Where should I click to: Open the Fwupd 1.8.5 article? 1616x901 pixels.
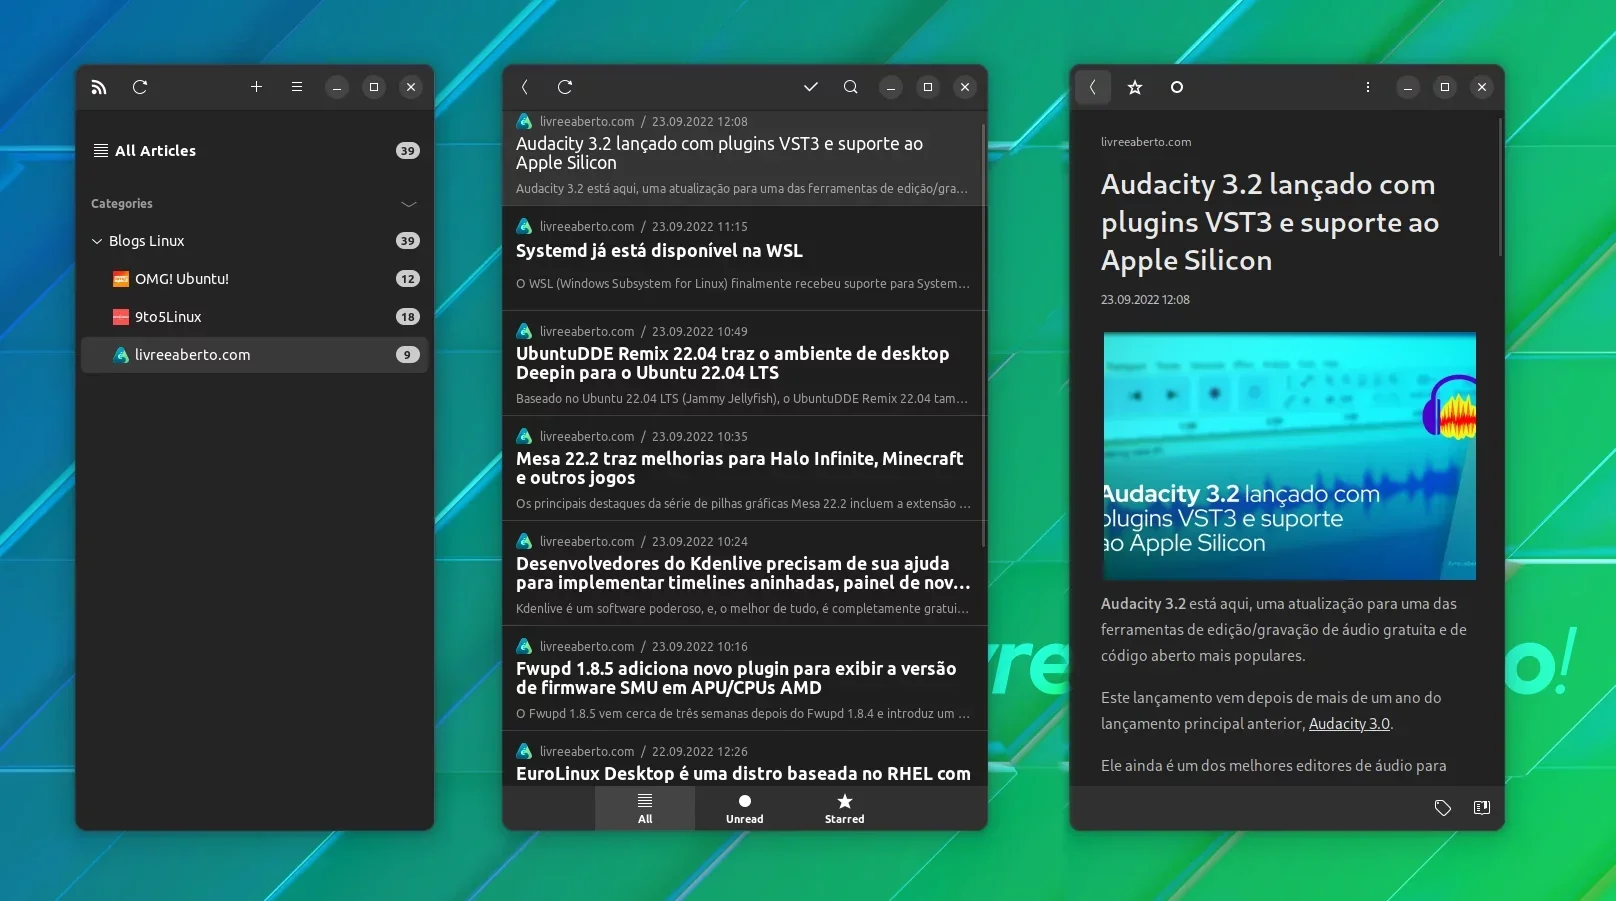coord(743,678)
